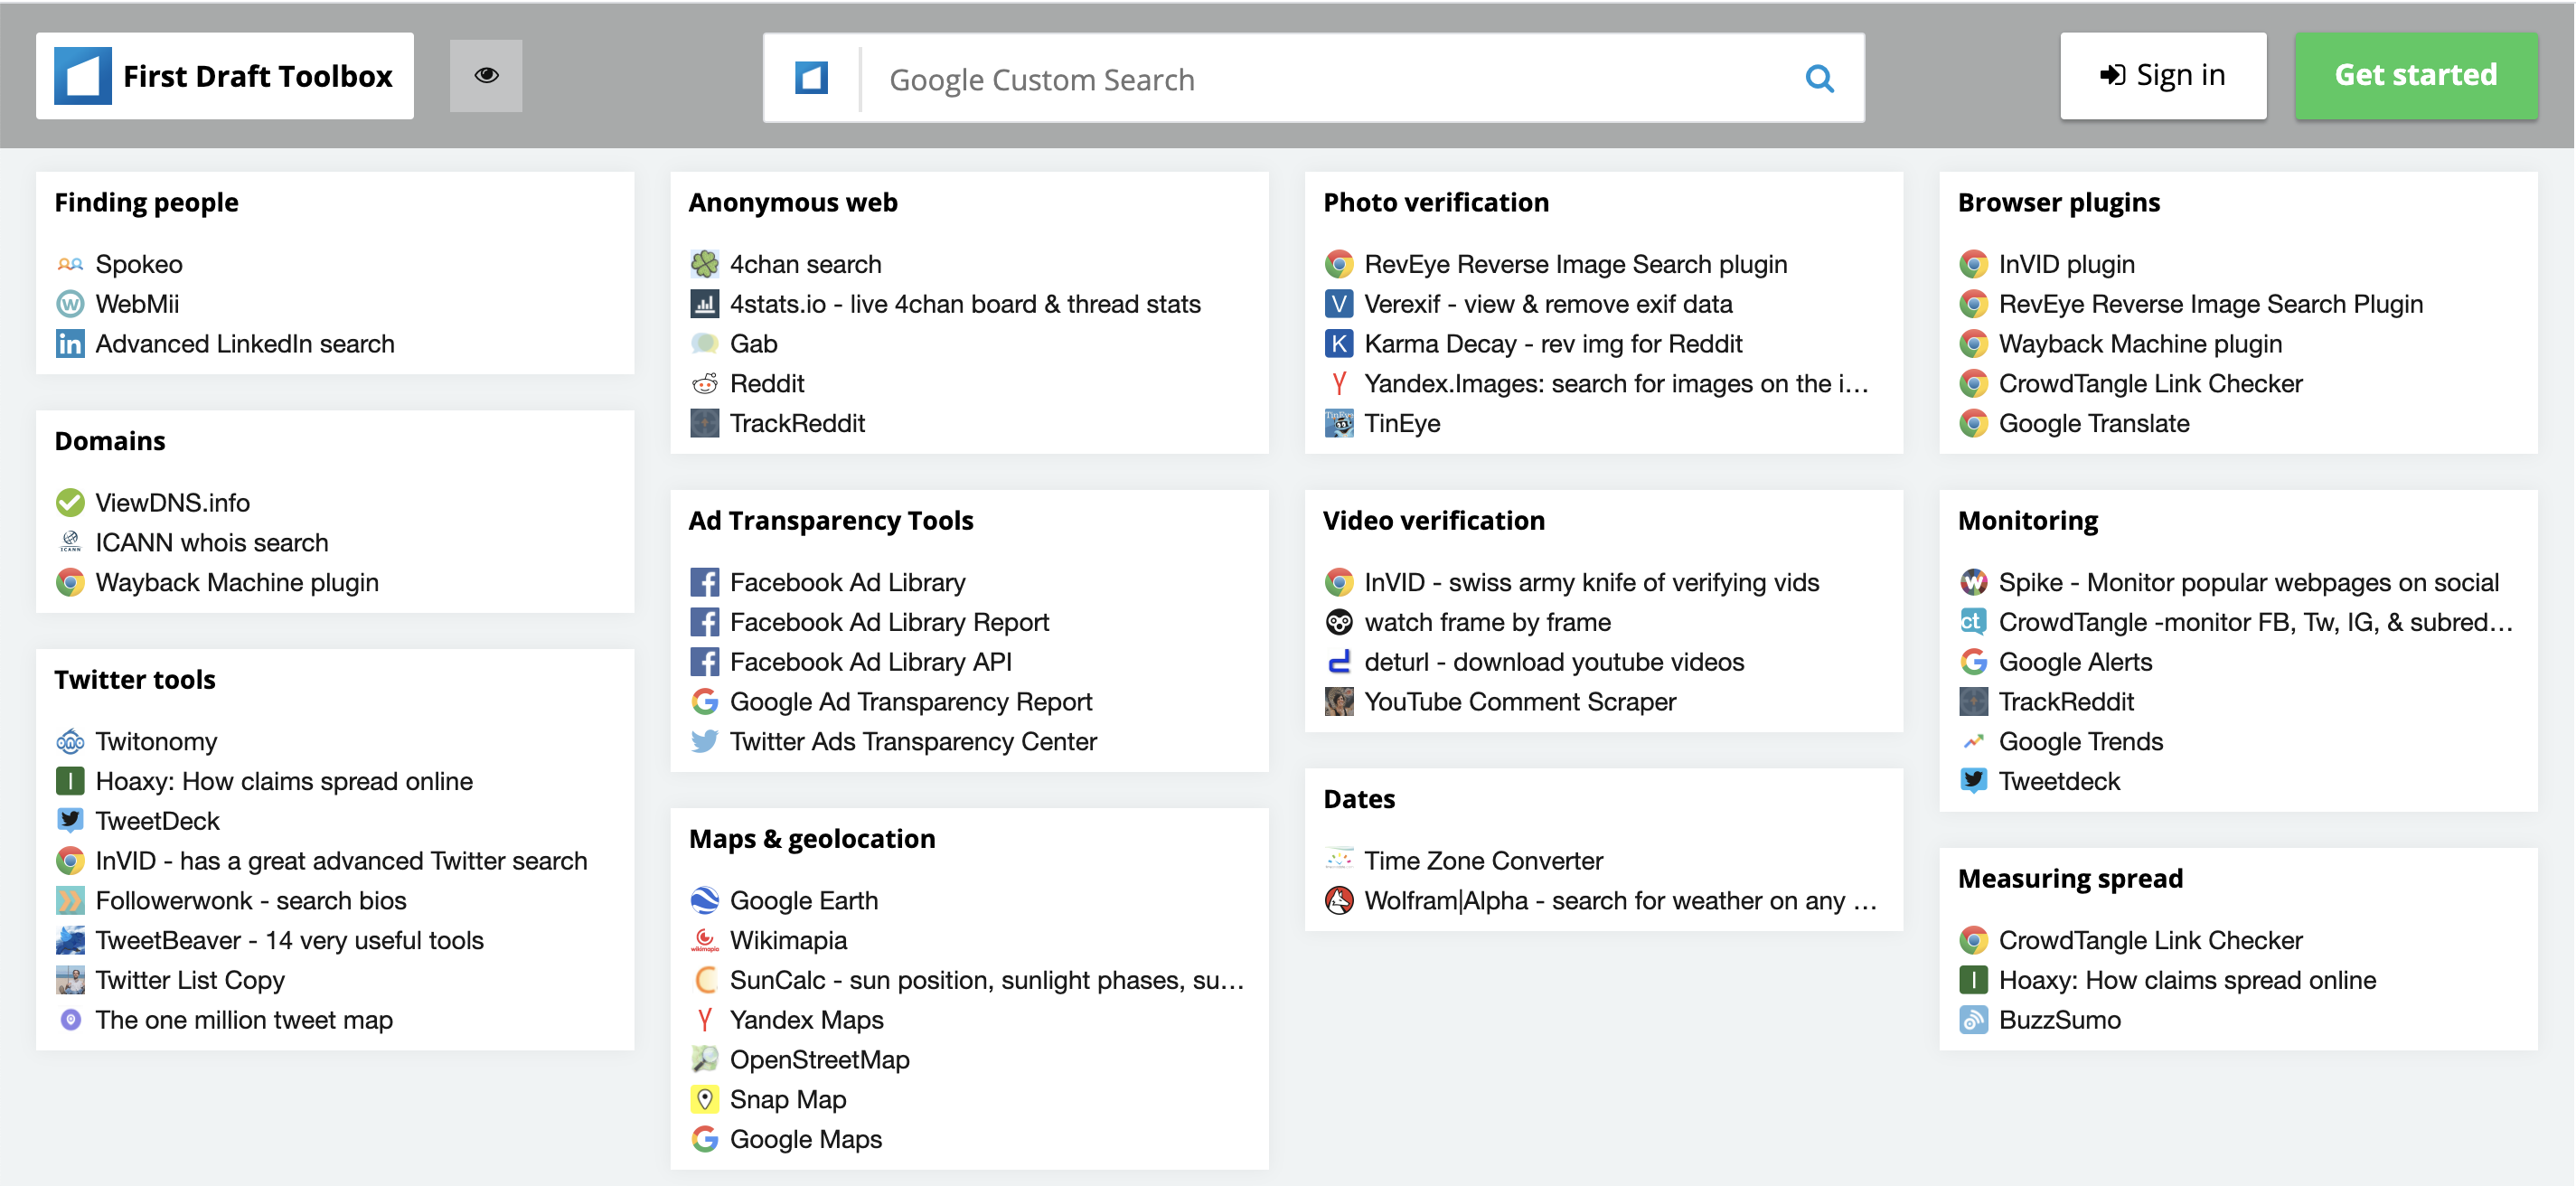Open the Spokeo link

(x=139, y=264)
